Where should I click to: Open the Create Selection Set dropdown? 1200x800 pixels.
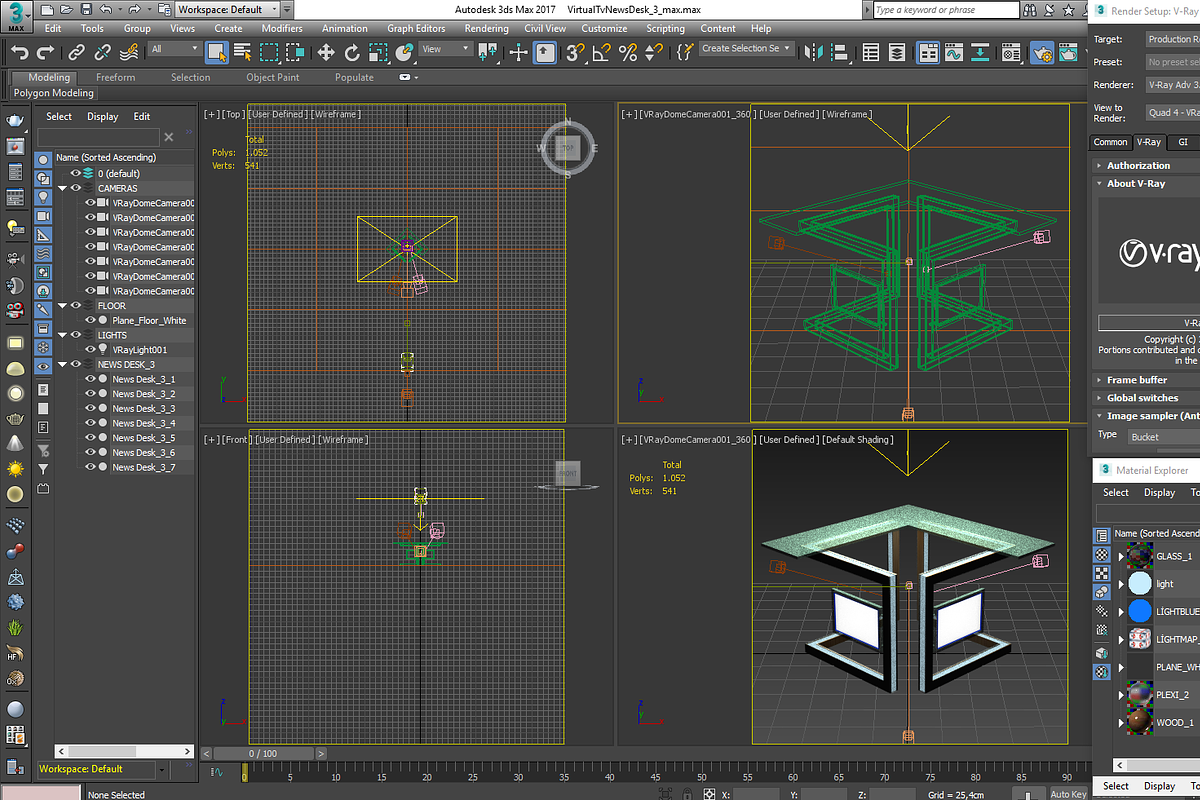point(745,48)
